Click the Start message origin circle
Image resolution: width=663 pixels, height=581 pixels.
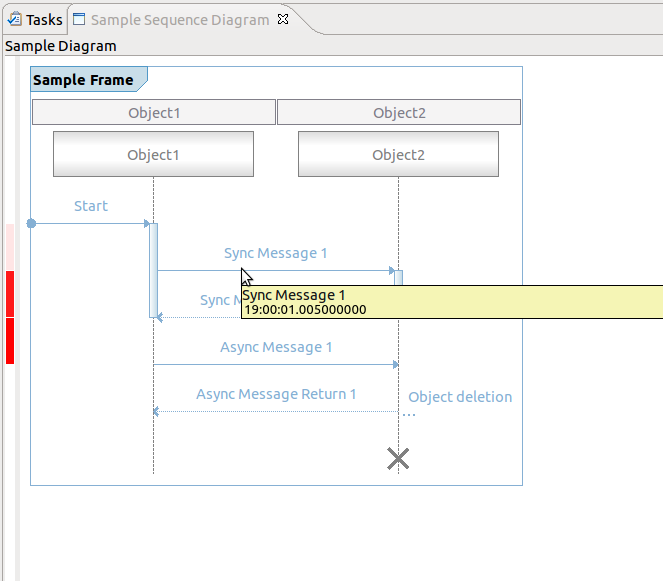pos(31,223)
